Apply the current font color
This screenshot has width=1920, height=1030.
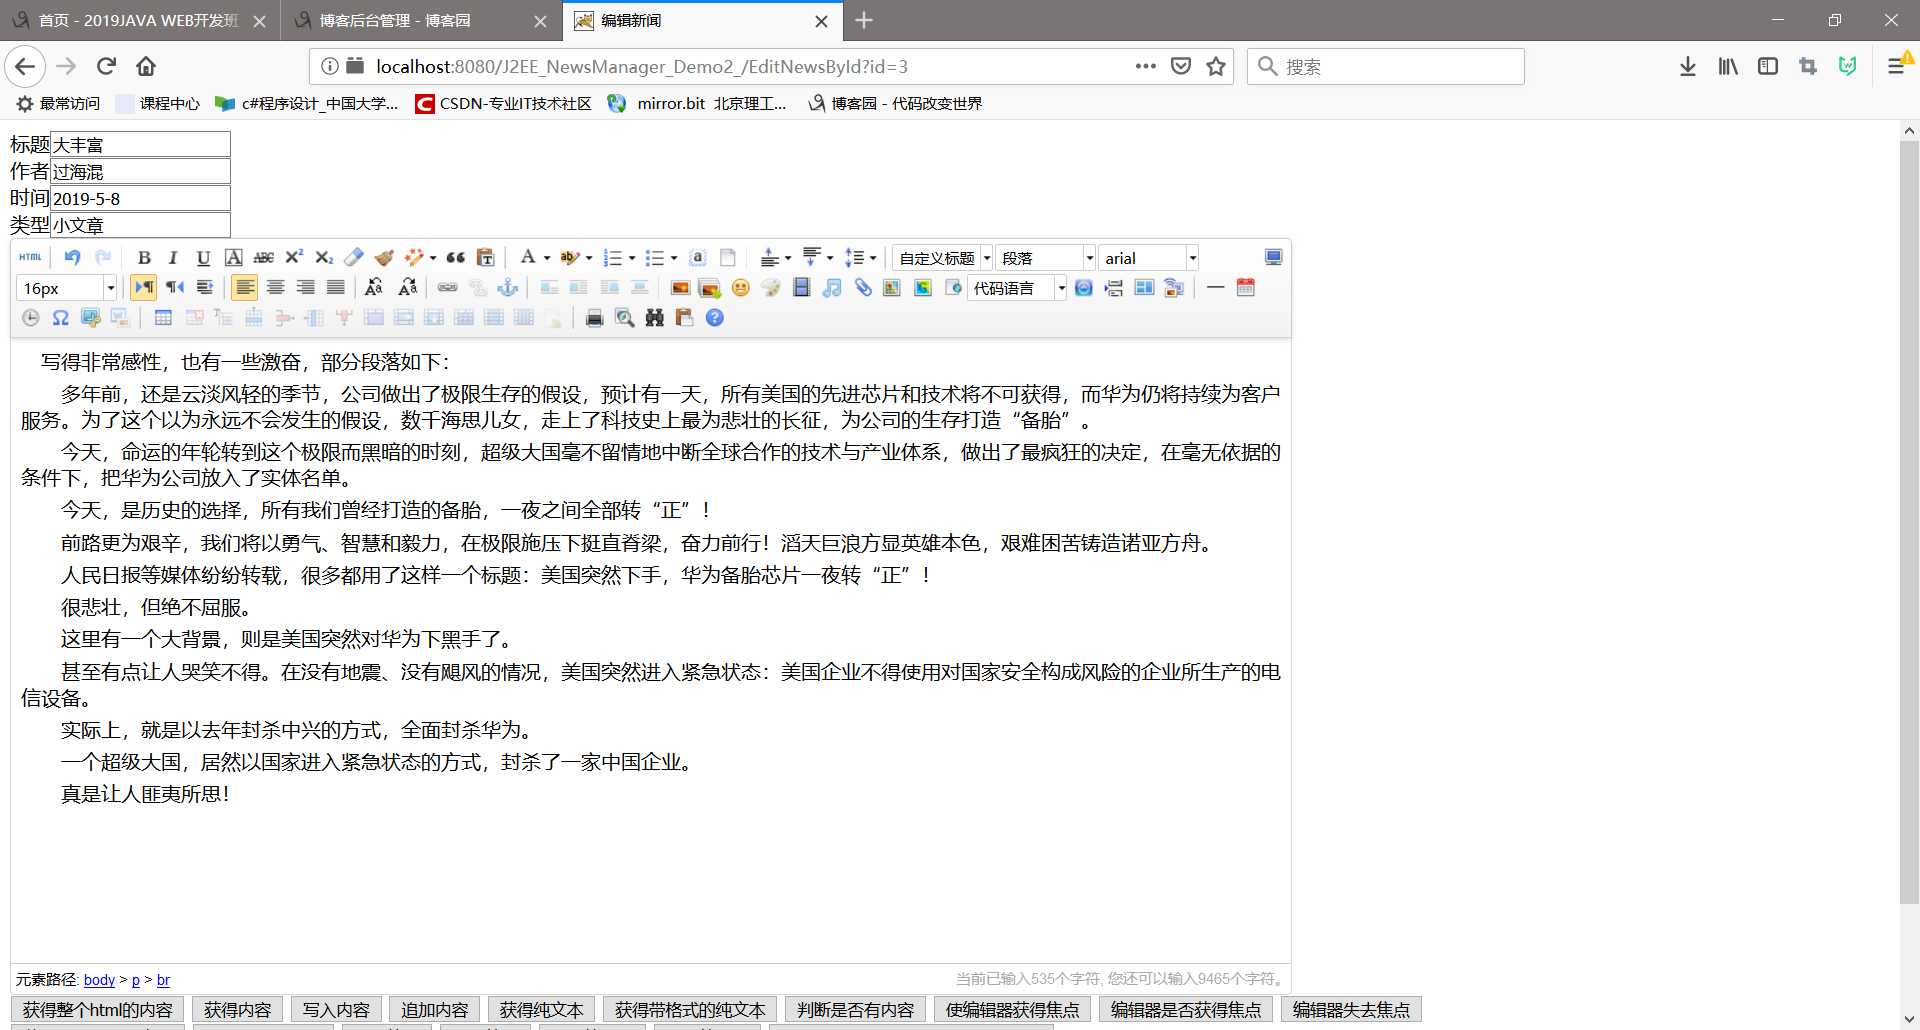[528, 258]
